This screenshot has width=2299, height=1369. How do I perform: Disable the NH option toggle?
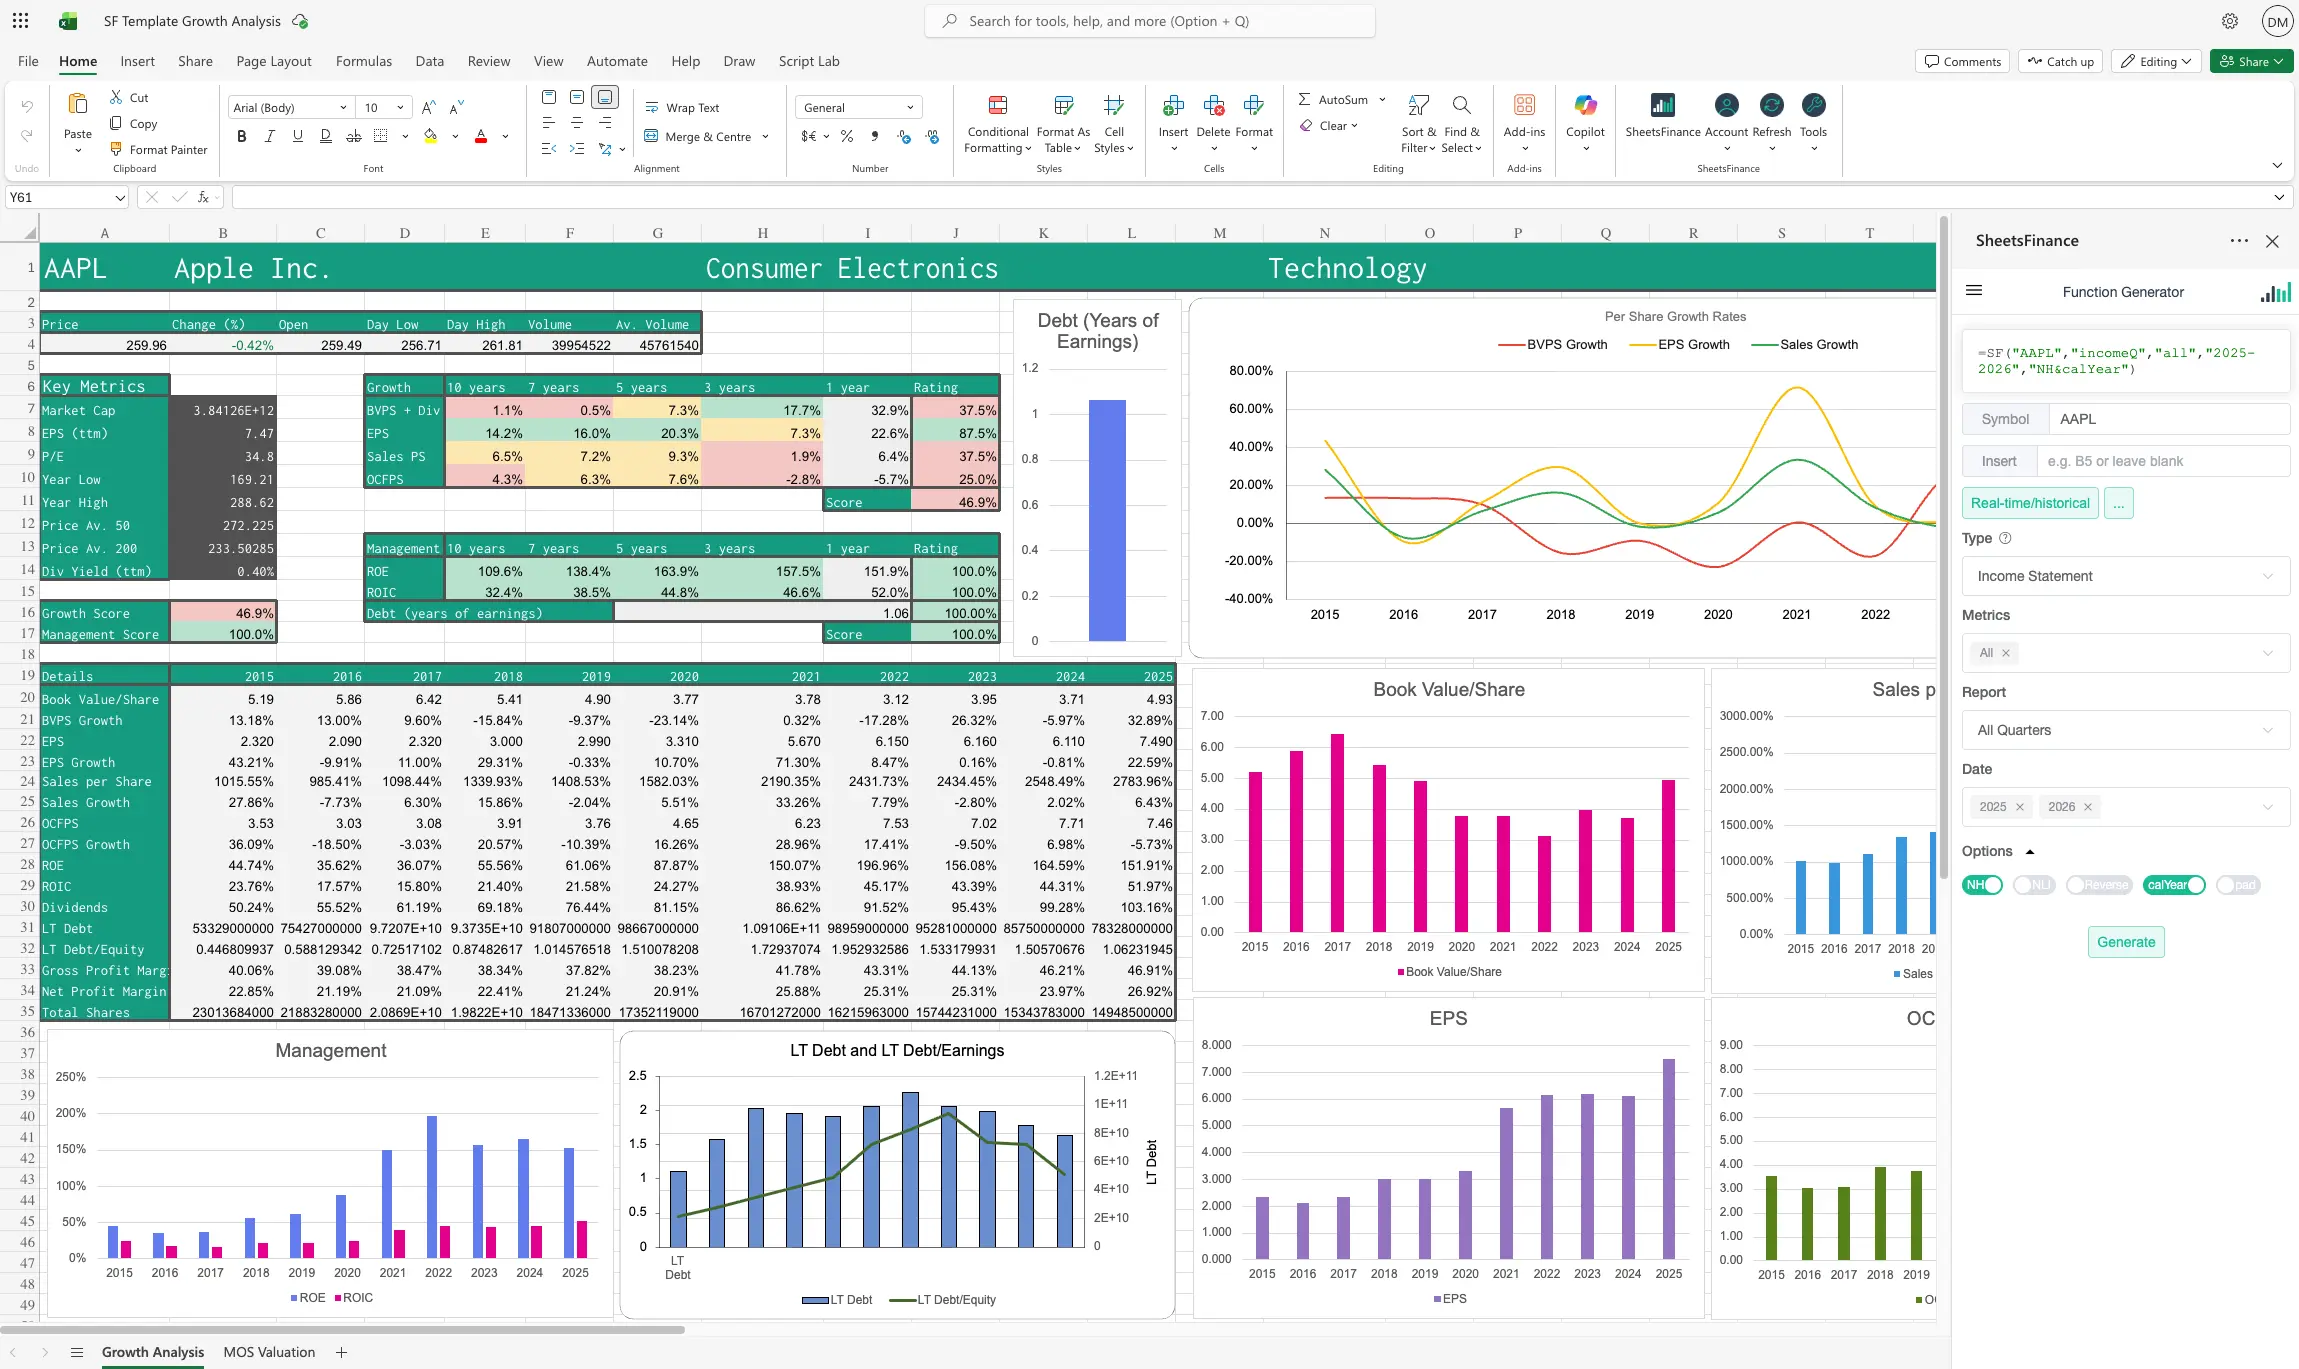[1982, 885]
